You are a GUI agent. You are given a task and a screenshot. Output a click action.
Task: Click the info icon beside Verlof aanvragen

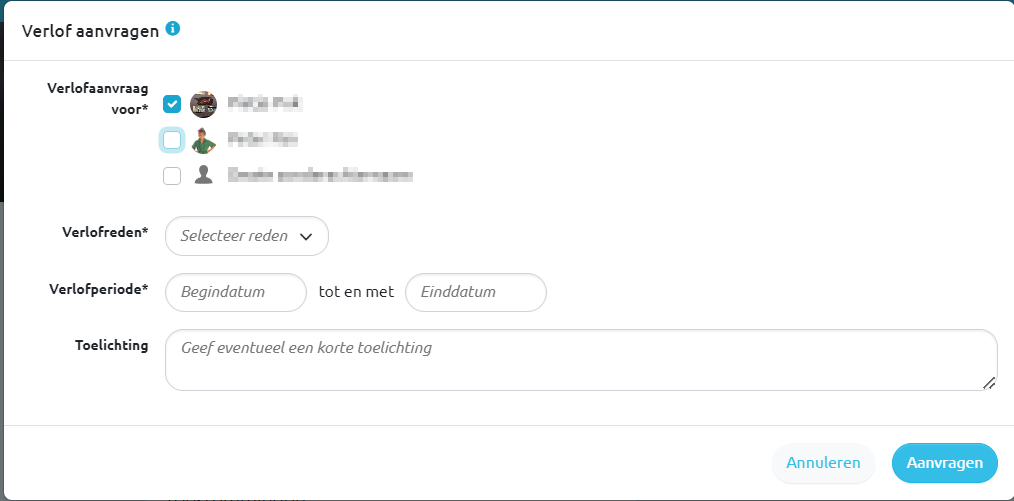[x=173, y=30]
